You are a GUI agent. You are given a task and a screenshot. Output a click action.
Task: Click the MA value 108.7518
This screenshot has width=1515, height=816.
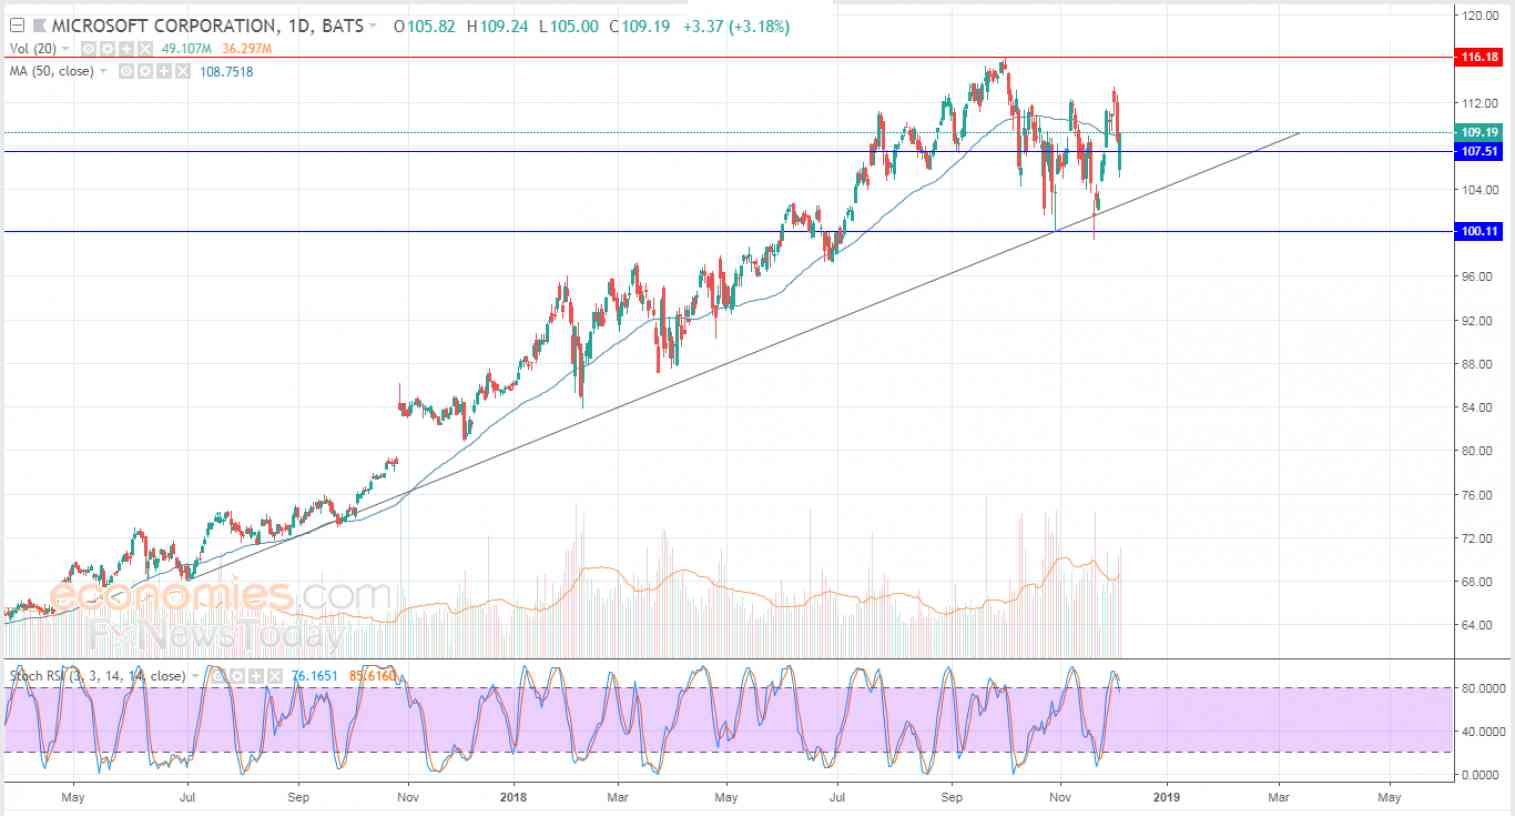(x=227, y=72)
